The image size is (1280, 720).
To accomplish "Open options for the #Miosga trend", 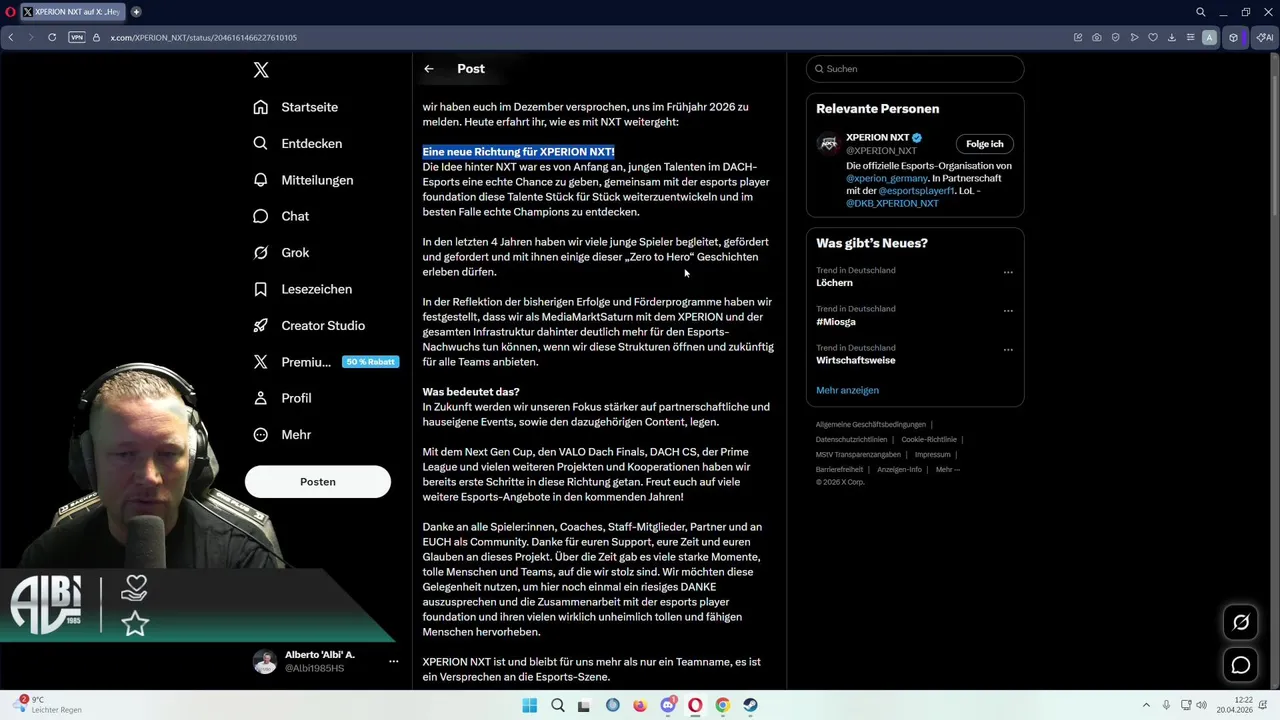I will tap(1008, 311).
